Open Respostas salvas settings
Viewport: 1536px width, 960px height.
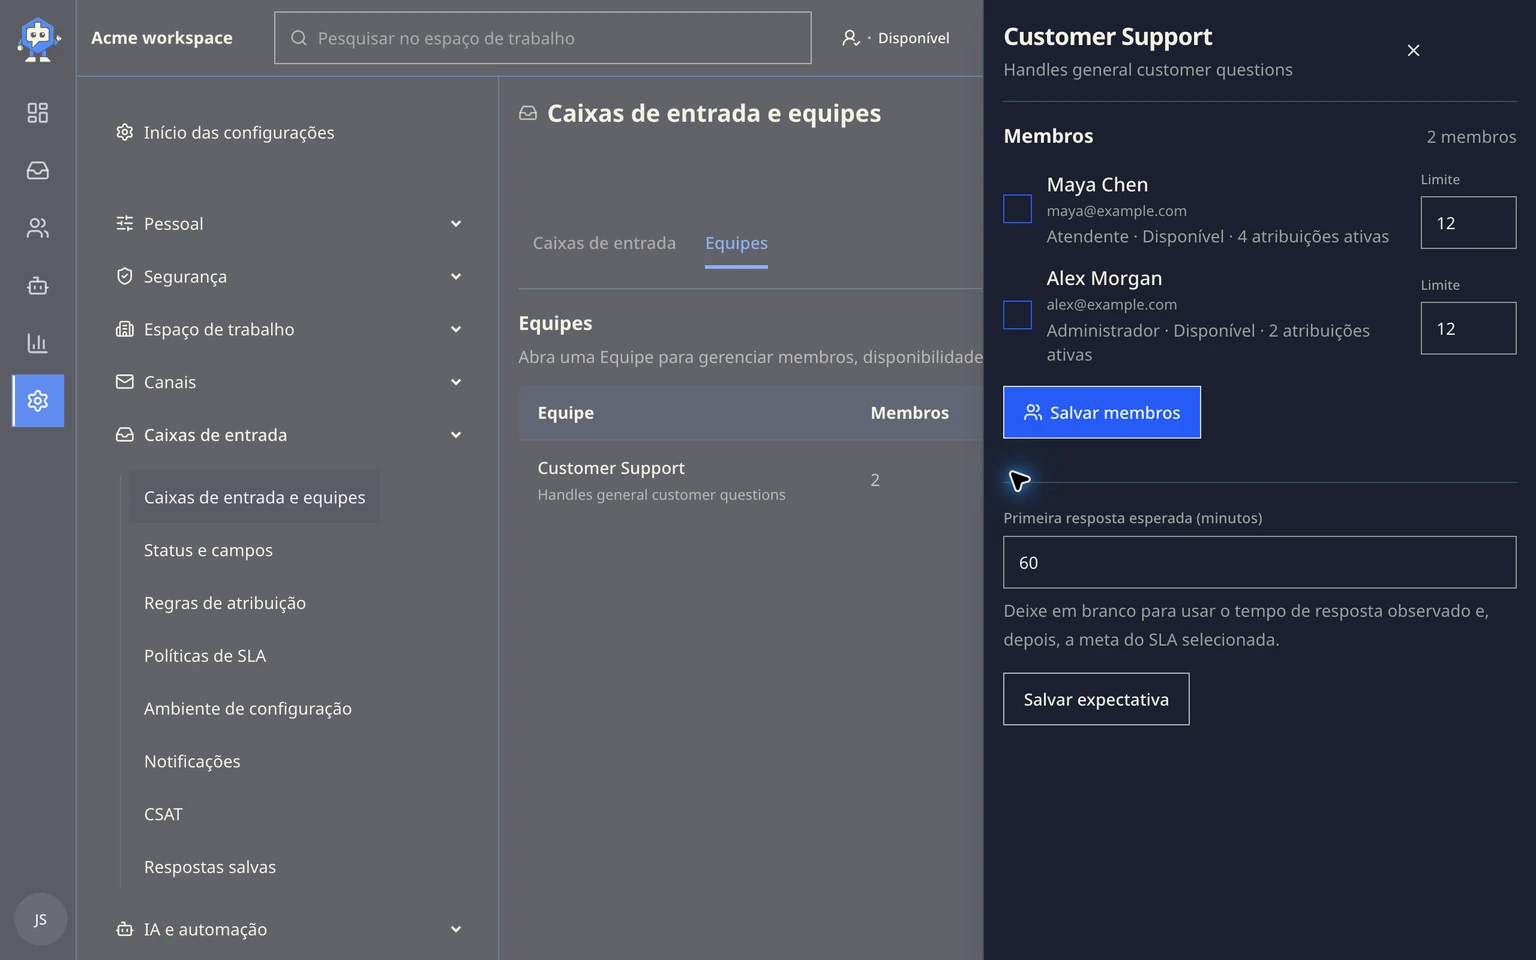(210, 867)
